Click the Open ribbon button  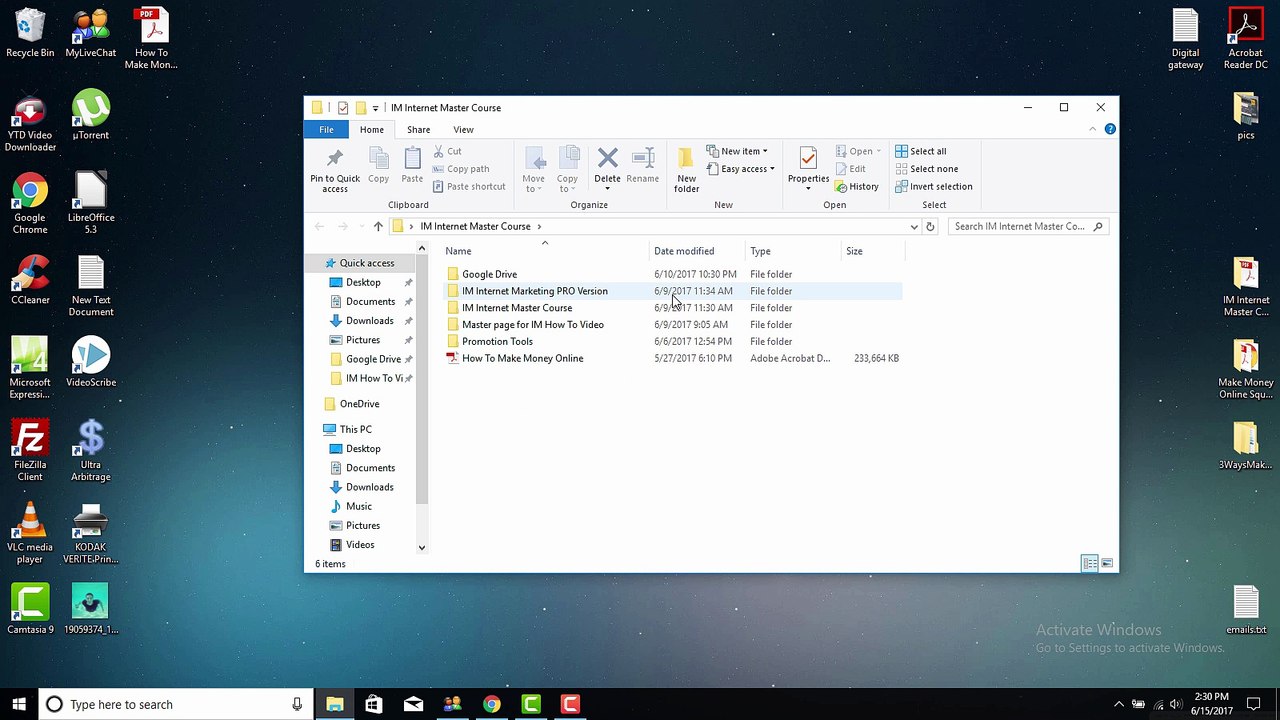point(859,151)
